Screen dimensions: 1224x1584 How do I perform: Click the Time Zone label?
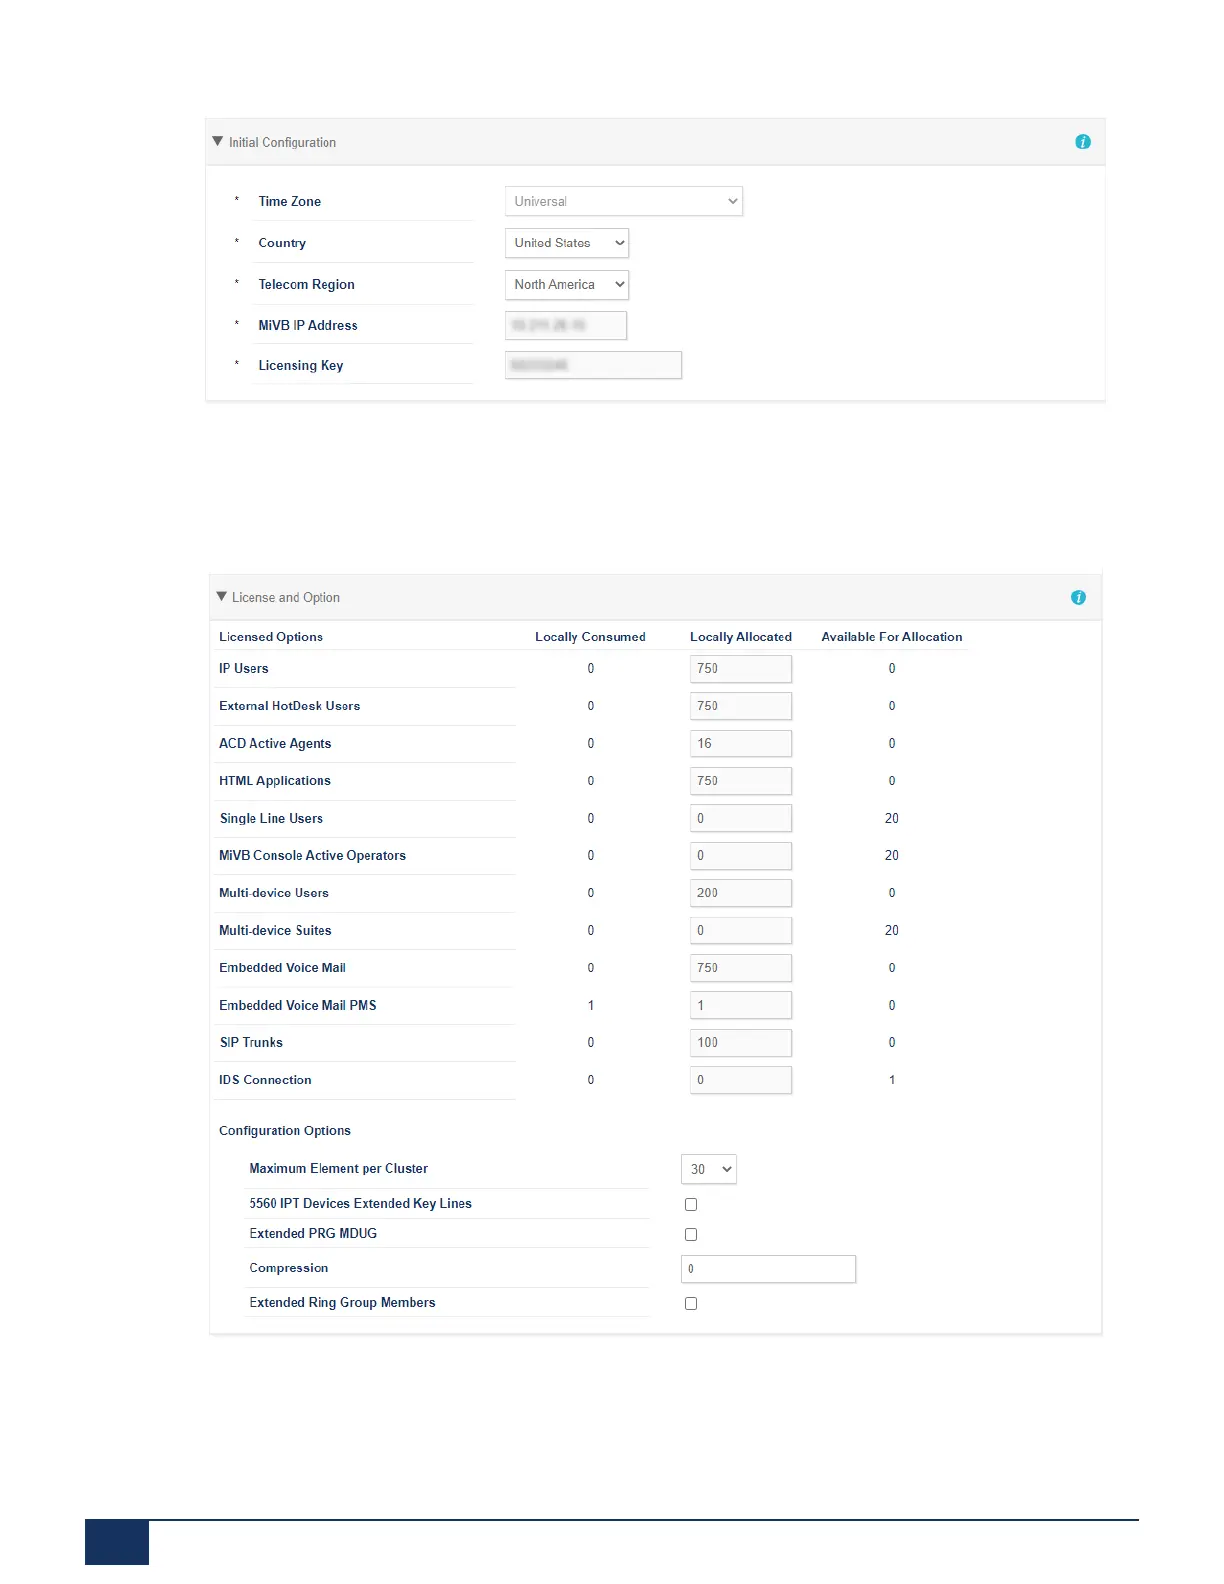click(x=290, y=201)
